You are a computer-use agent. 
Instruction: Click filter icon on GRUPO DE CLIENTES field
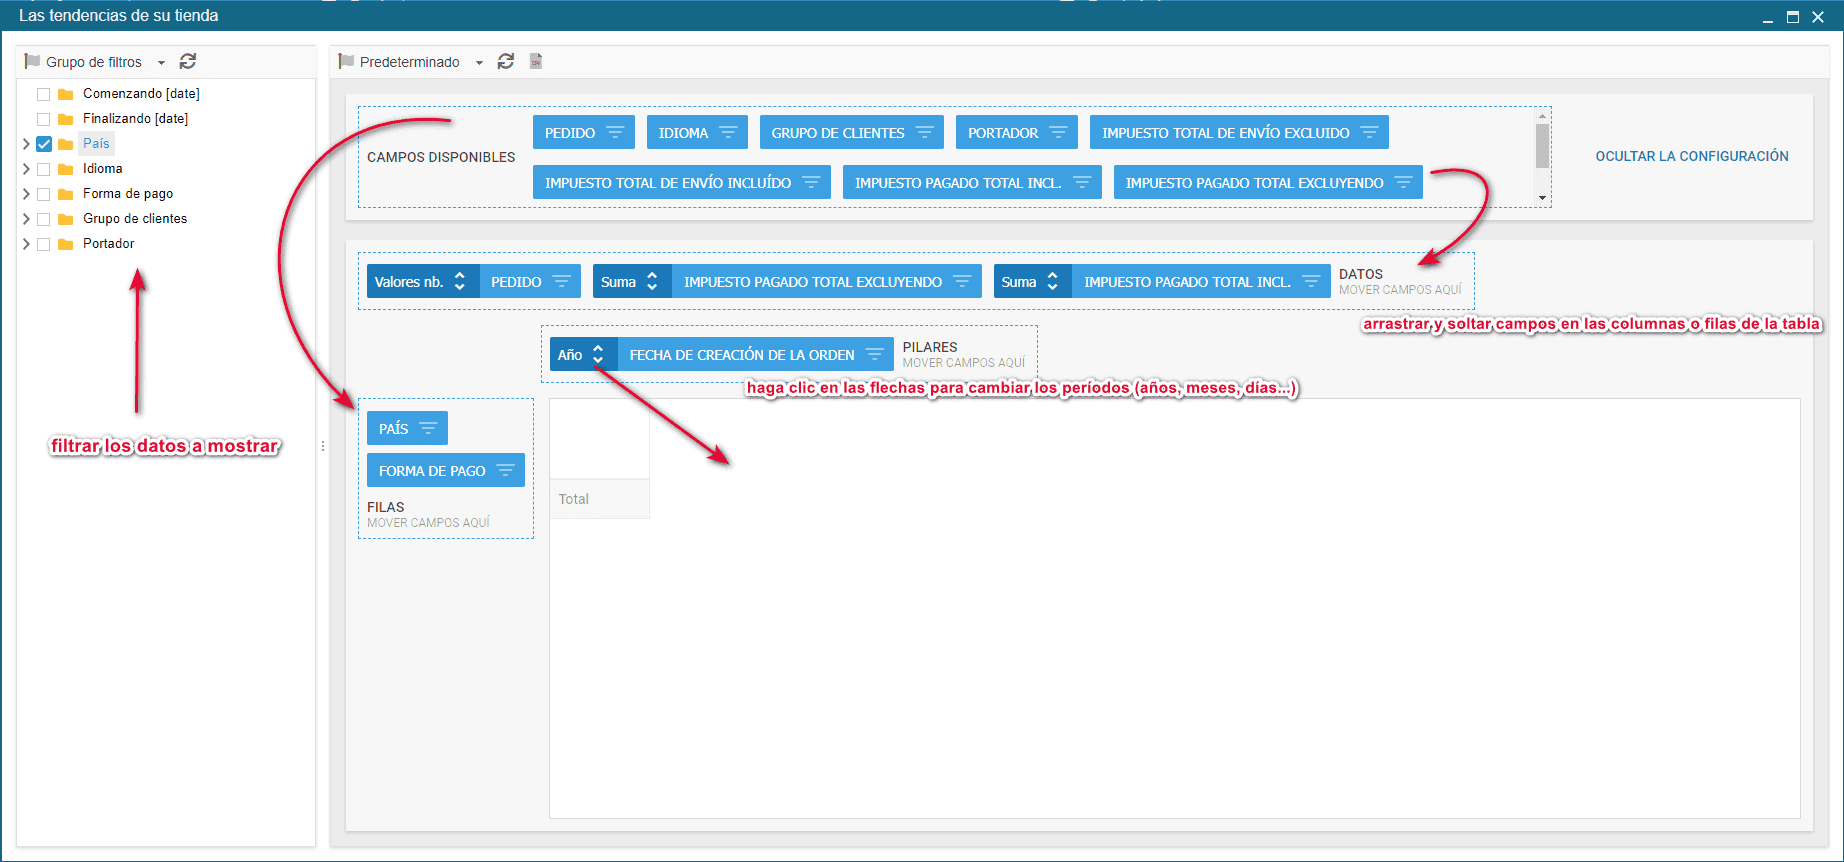(925, 133)
